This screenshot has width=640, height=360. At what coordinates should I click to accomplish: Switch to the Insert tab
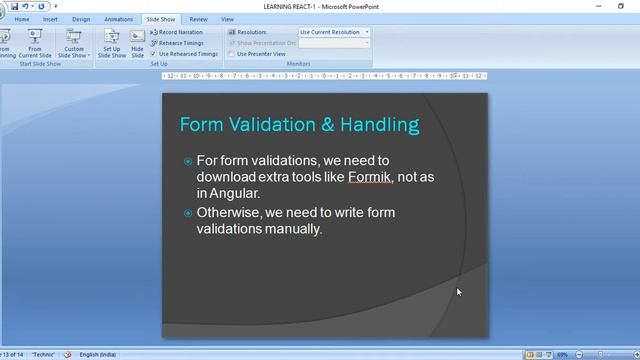coord(50,19)
